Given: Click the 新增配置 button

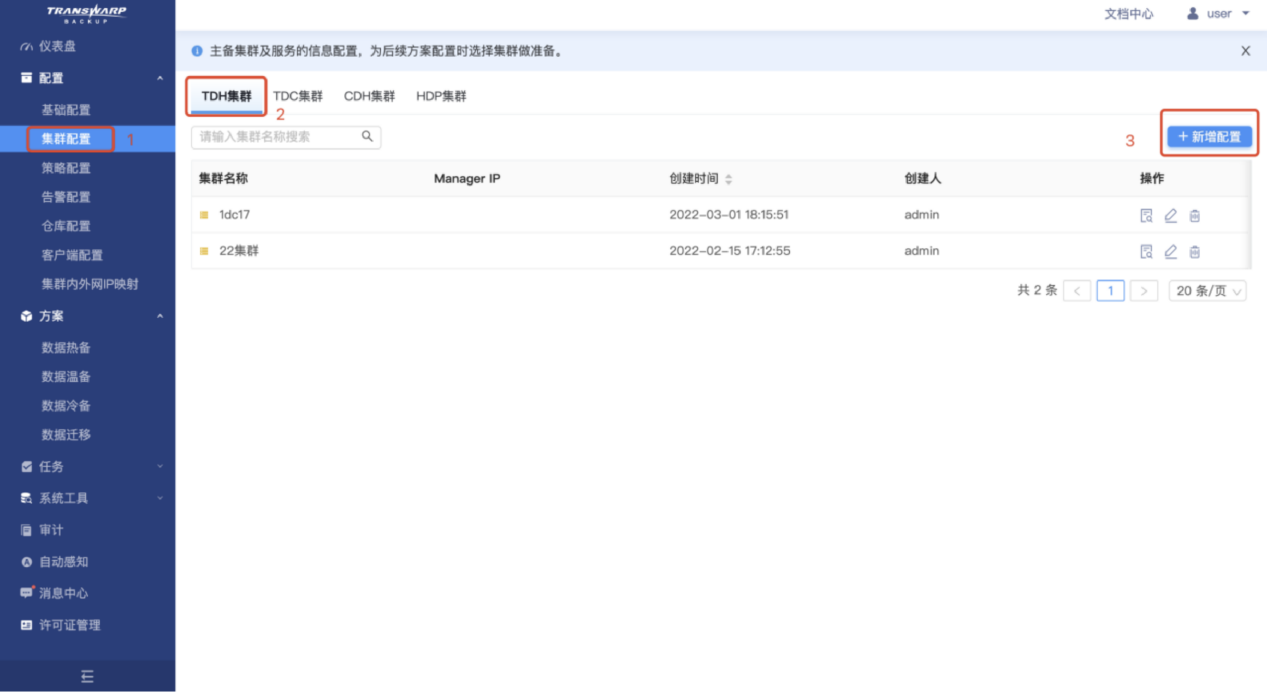Looking at the screenshot, I should tap(1209, 137).
